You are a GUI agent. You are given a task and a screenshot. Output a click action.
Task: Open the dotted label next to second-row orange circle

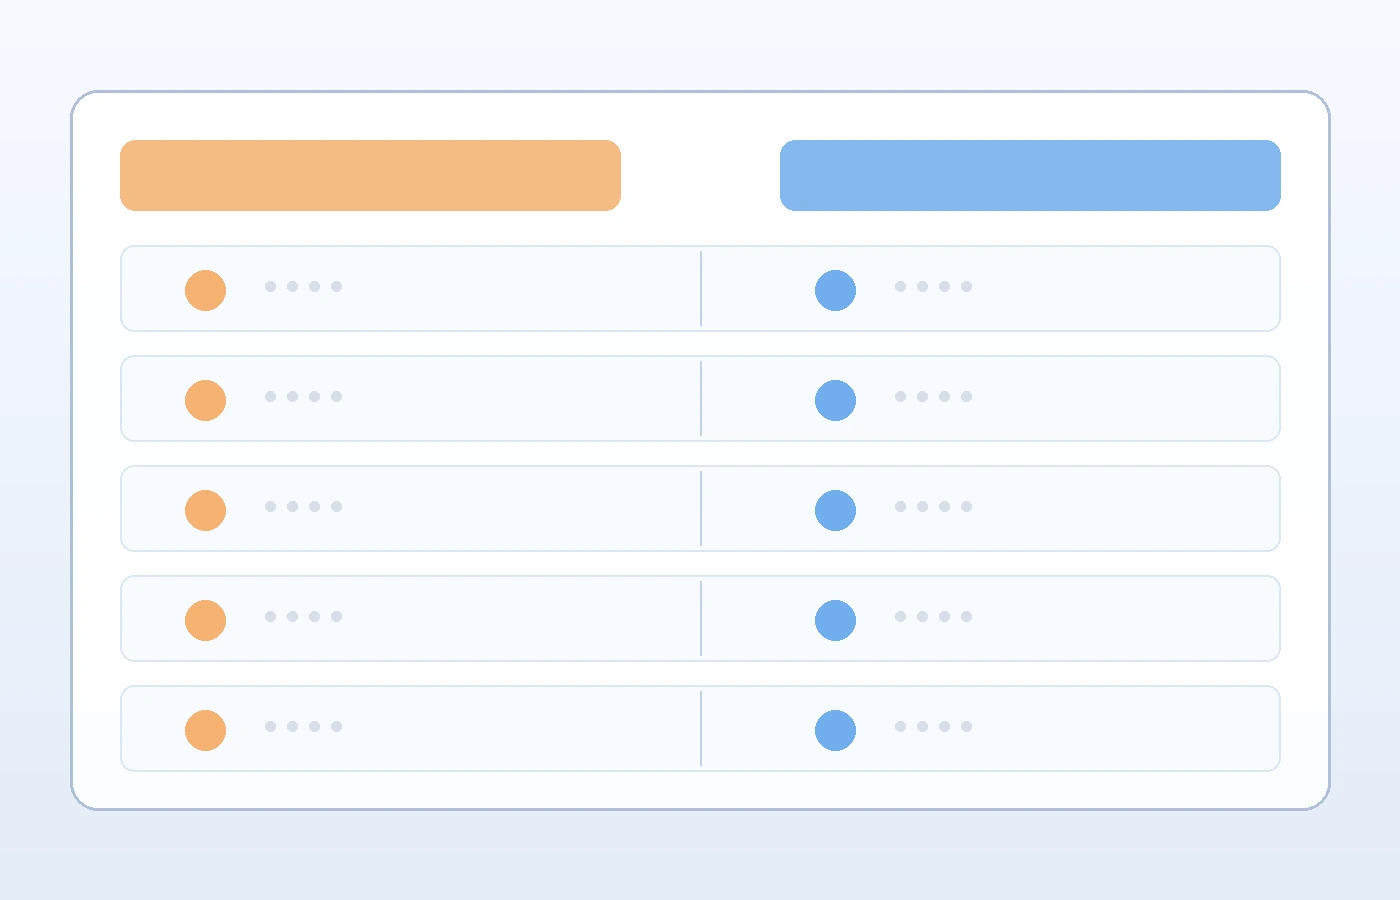click(303, 397)
